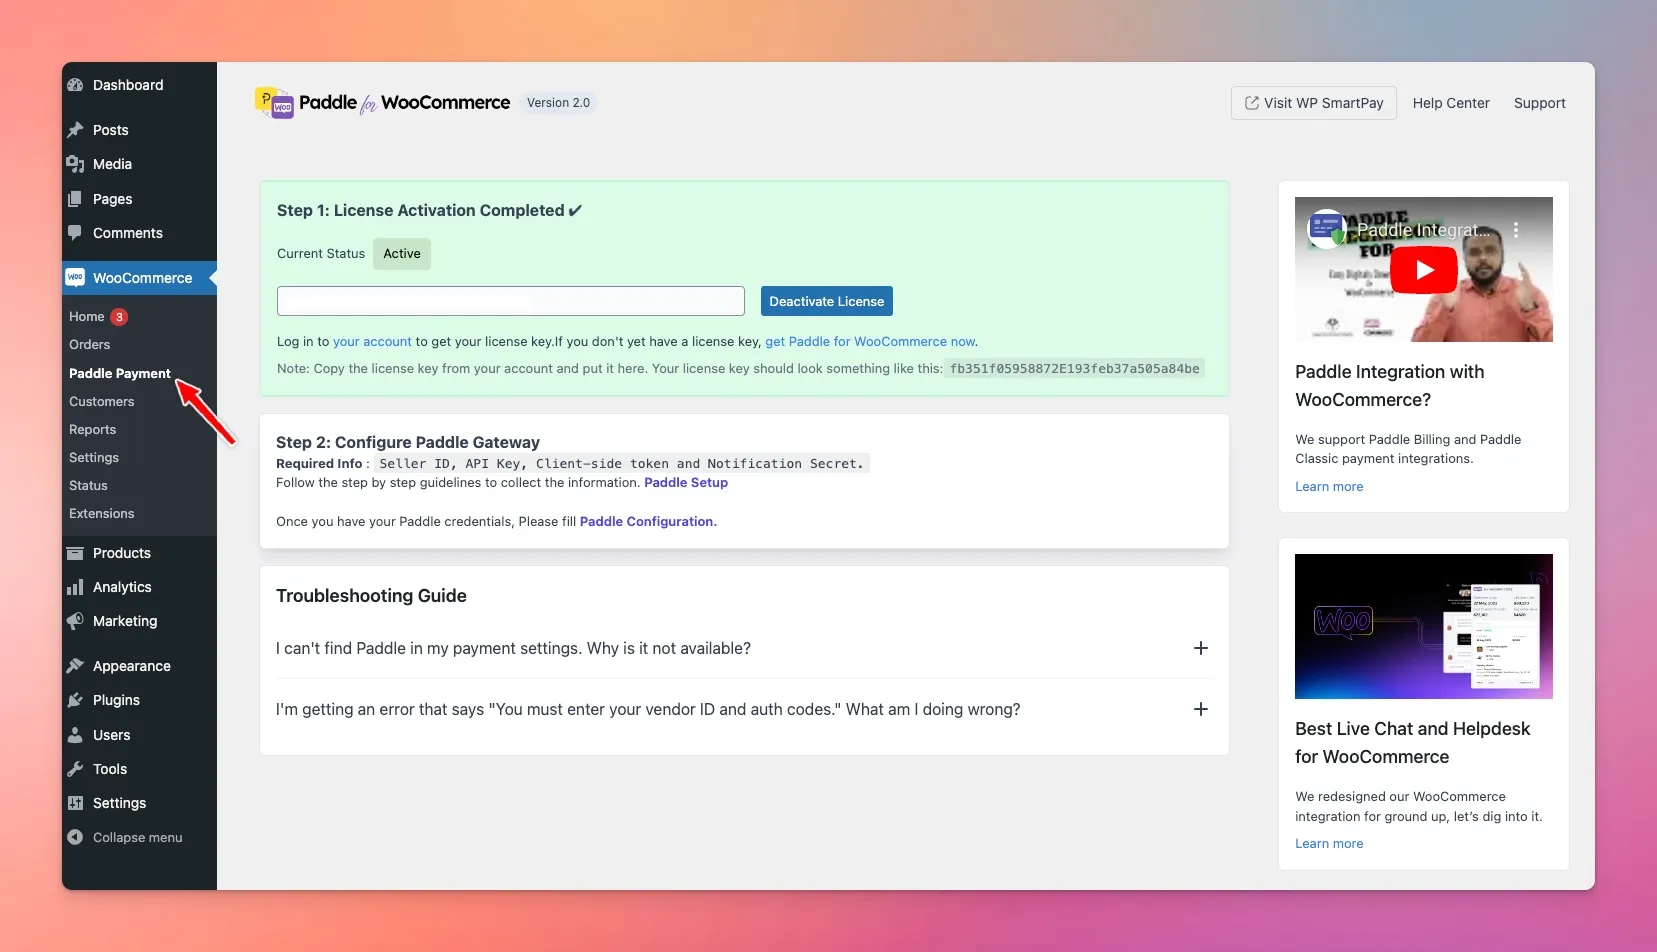This screenshot has height=952, width=1657.
Task: Open the Paddle Configuration link
Action: pos(648,522)
